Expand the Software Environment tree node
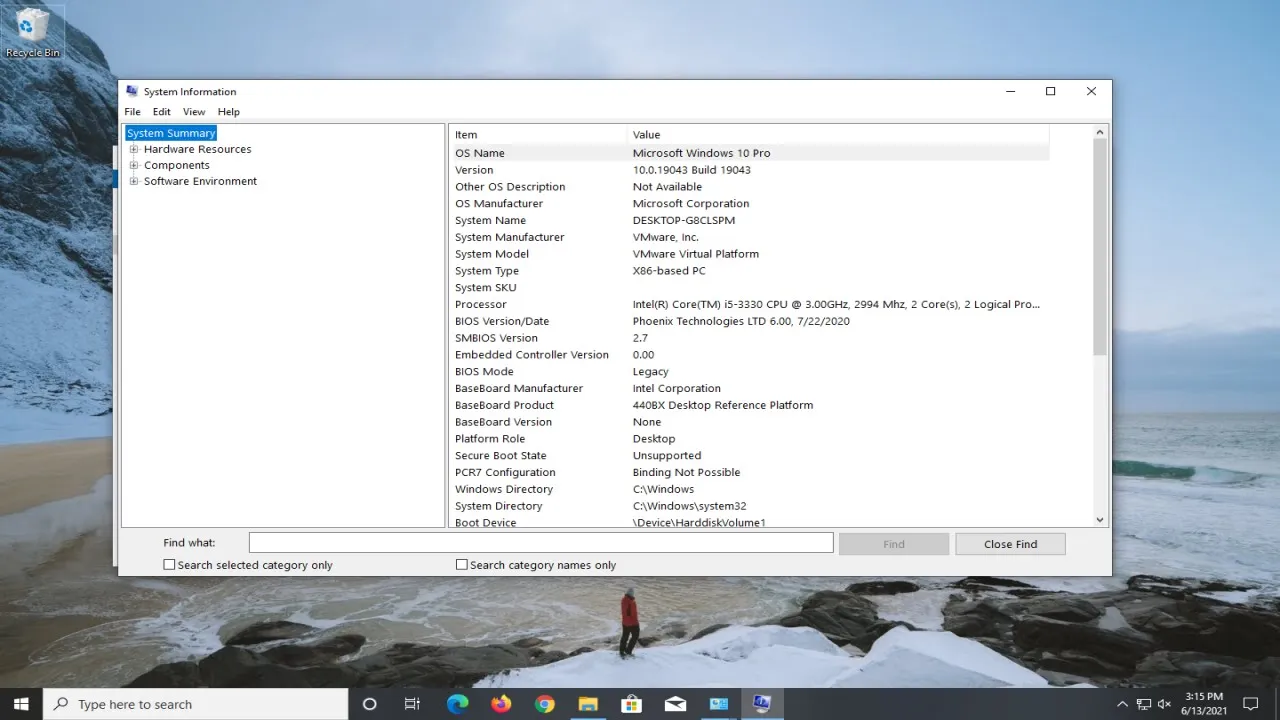The image size is (1280, 720). (134, 181)
